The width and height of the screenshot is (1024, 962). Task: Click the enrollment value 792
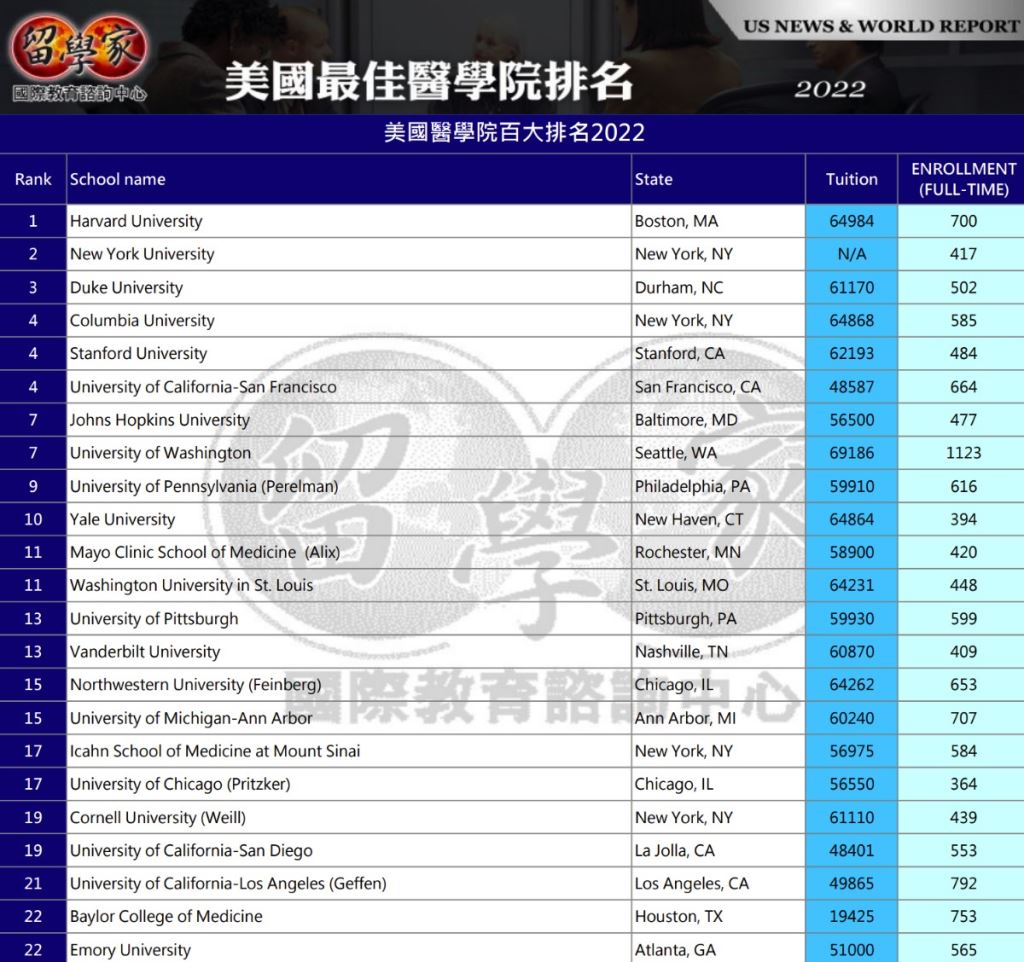963,884
